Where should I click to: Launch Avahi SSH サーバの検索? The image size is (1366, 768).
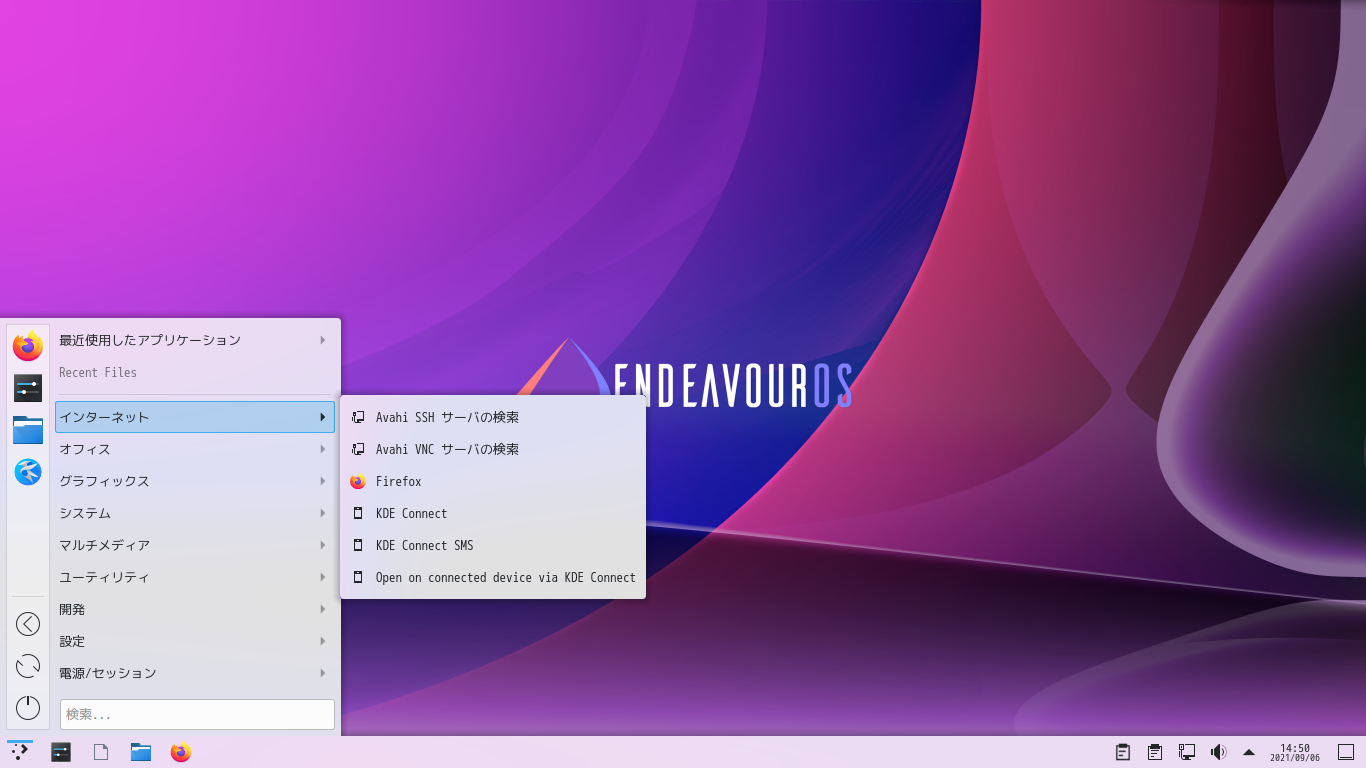point(493,417)
